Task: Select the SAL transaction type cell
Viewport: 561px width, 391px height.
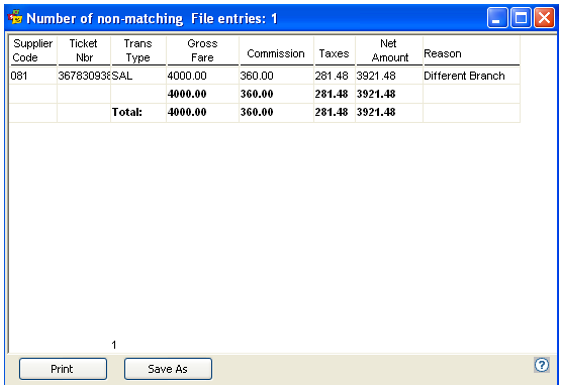Action: (x=138, y=76)
